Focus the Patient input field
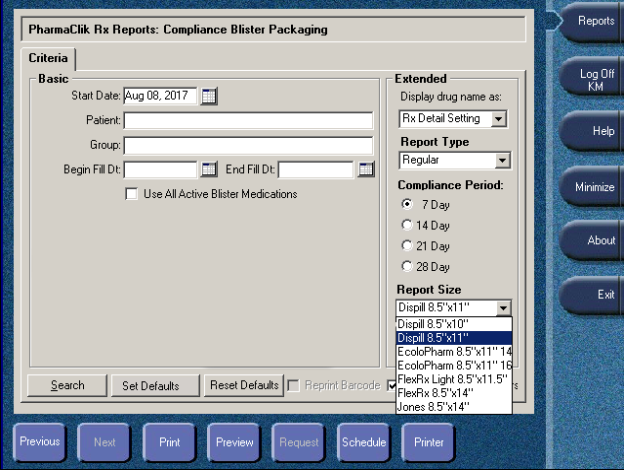The height and width of the screenshot is (470, 624). pyautogui.click(x=248, y=121)
